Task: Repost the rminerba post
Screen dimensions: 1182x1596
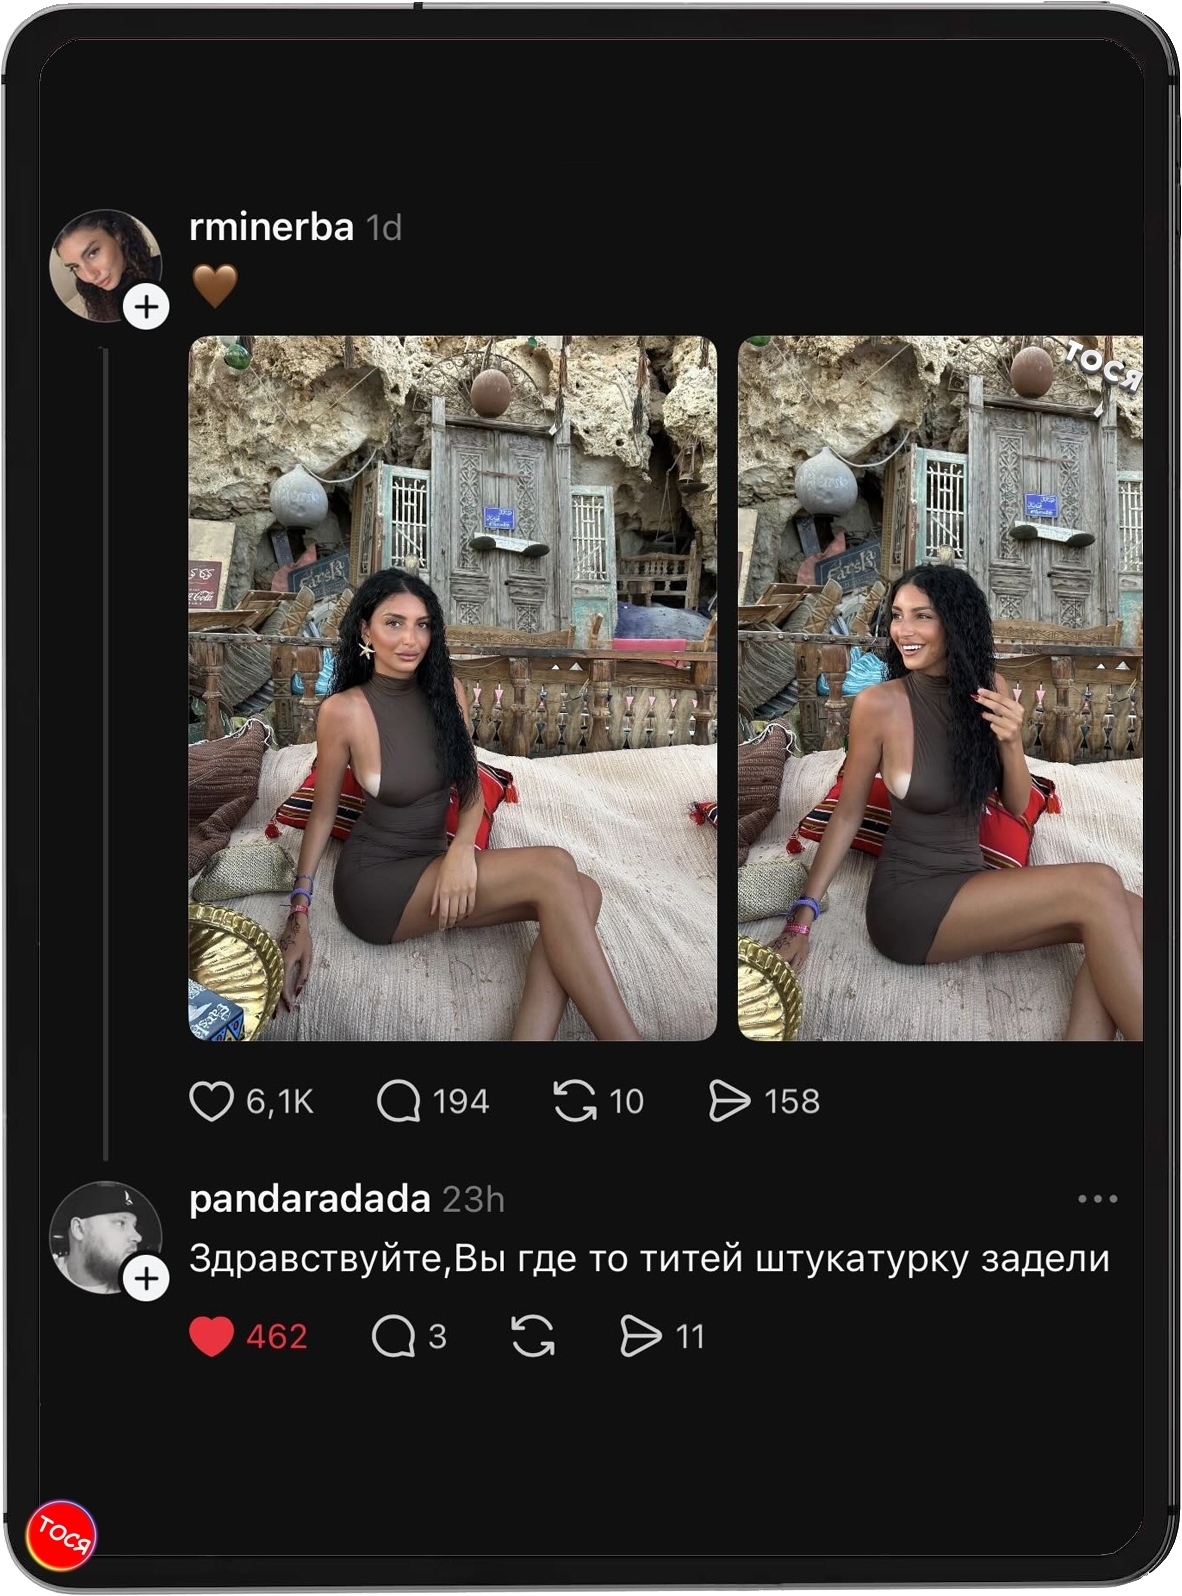Action: 575,1101
